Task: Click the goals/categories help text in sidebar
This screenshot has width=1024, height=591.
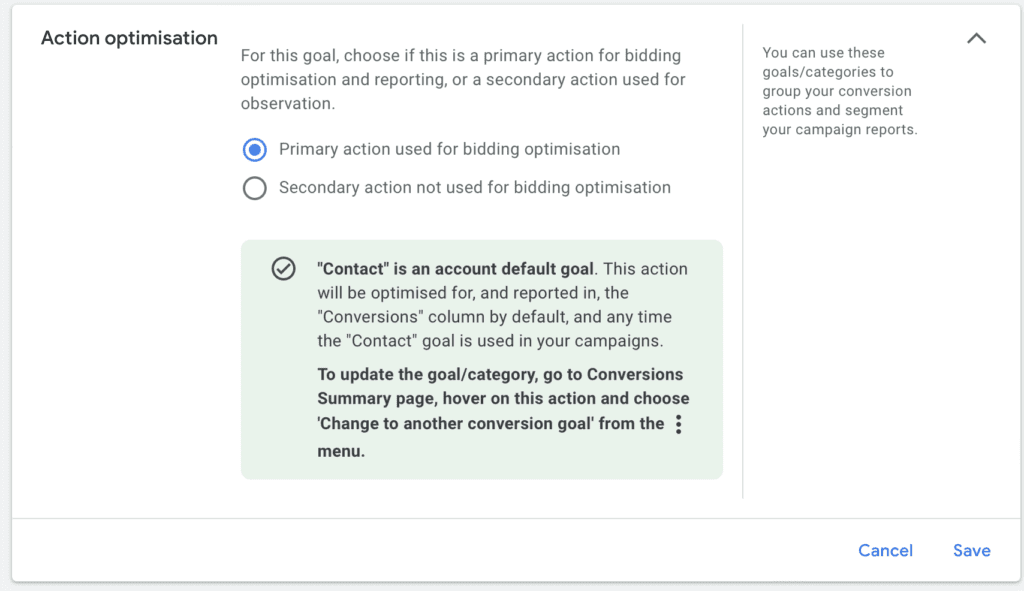Action: pyautogui.click(x=839, y=90)
